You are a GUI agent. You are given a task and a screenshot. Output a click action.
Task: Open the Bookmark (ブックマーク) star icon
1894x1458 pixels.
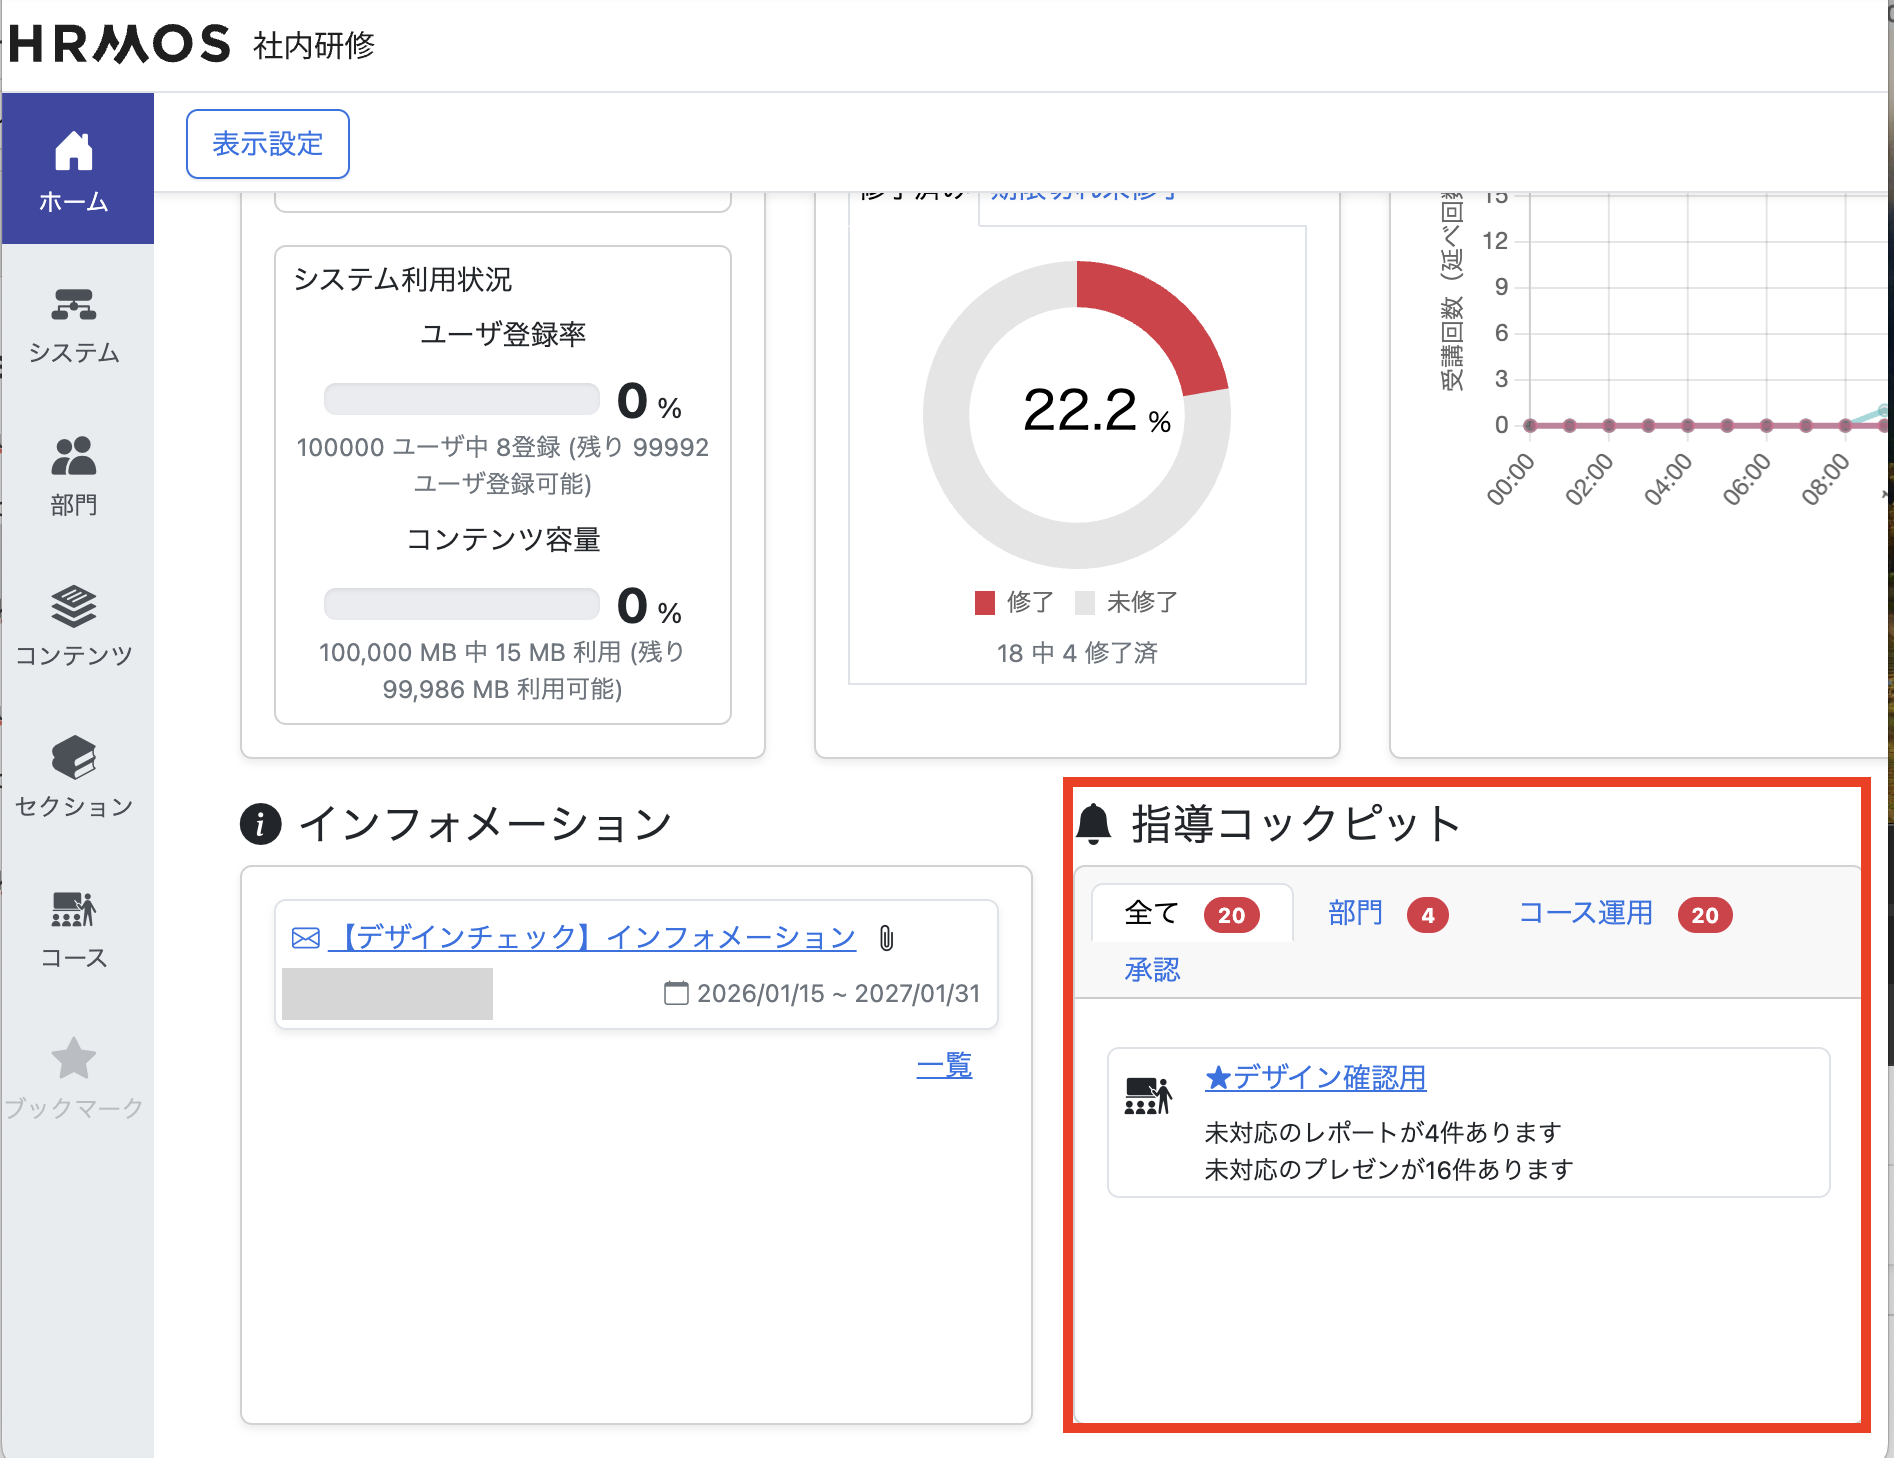74,1060
